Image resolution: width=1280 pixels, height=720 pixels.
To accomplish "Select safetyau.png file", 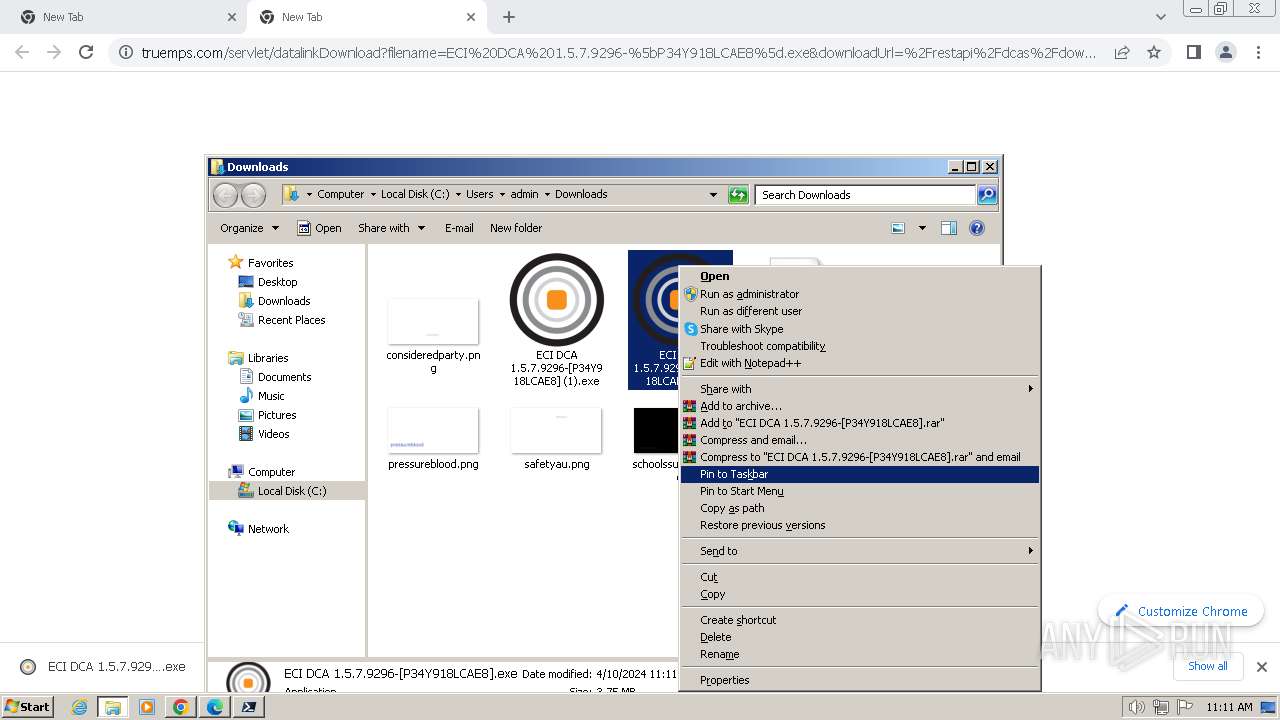I will pos(557,439).
